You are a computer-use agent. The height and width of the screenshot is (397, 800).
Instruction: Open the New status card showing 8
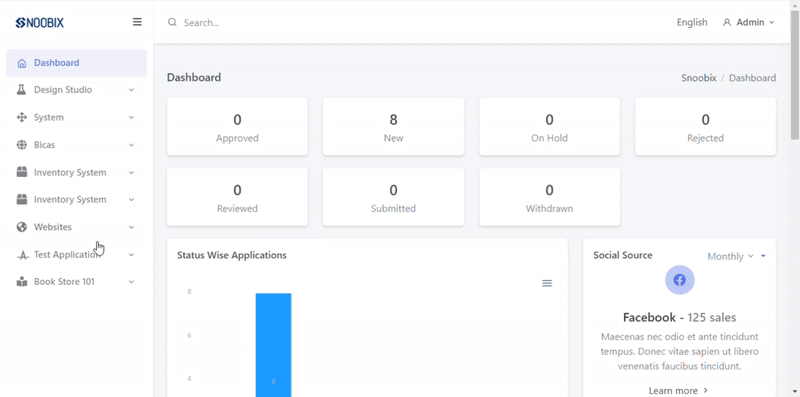point(393,127)
